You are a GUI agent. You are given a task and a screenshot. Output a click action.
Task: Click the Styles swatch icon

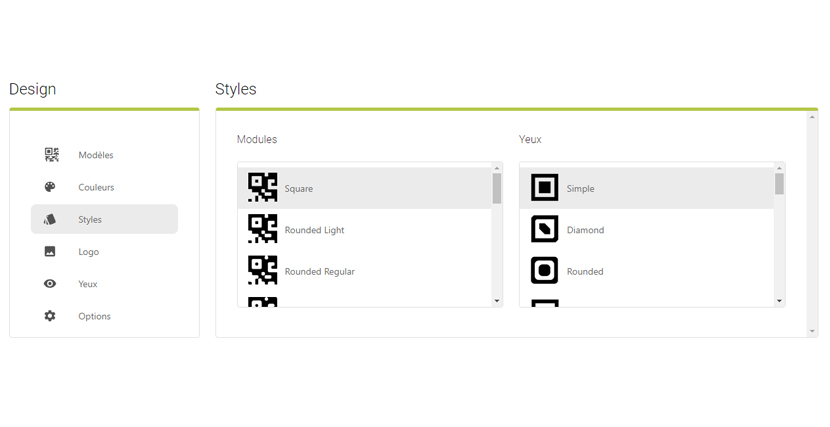pos(50,219)
